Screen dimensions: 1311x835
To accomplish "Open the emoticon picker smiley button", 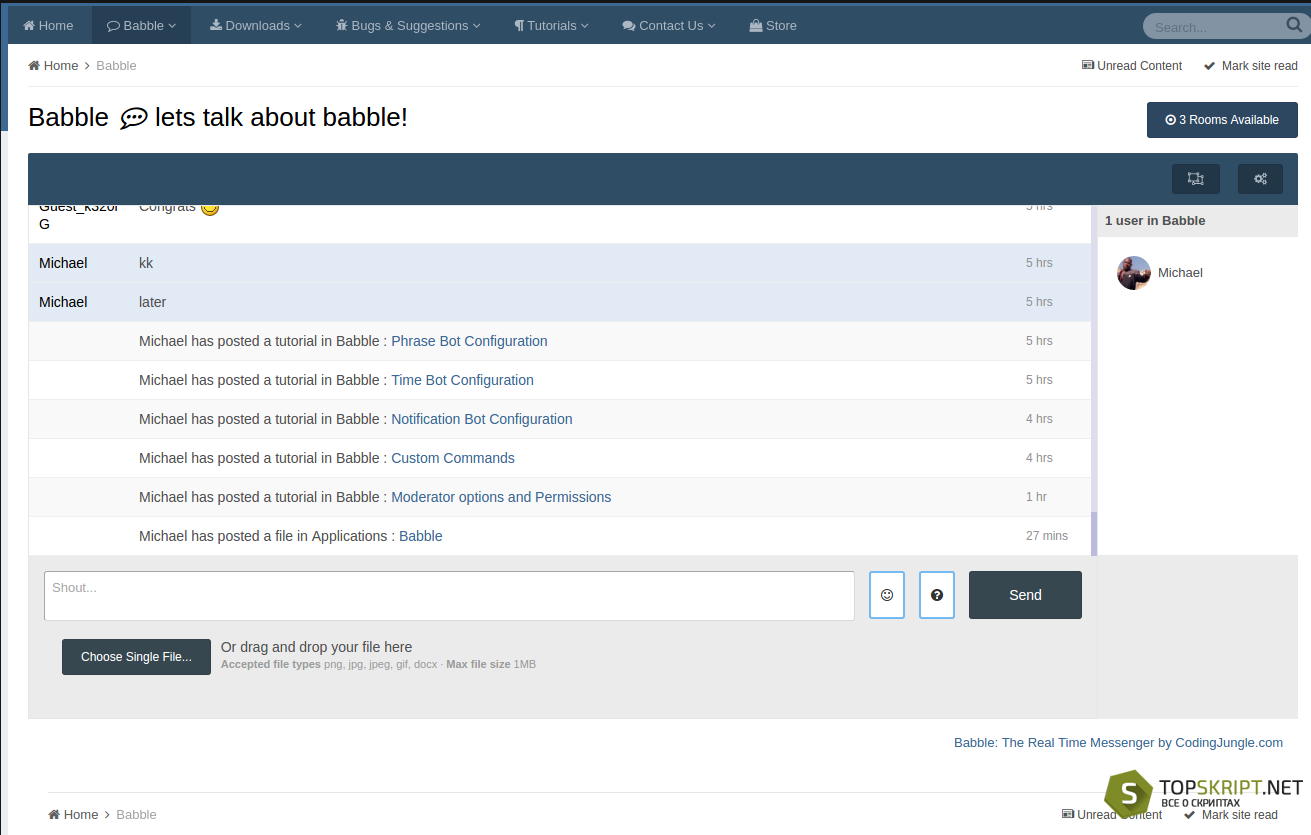I will [887, 595].
